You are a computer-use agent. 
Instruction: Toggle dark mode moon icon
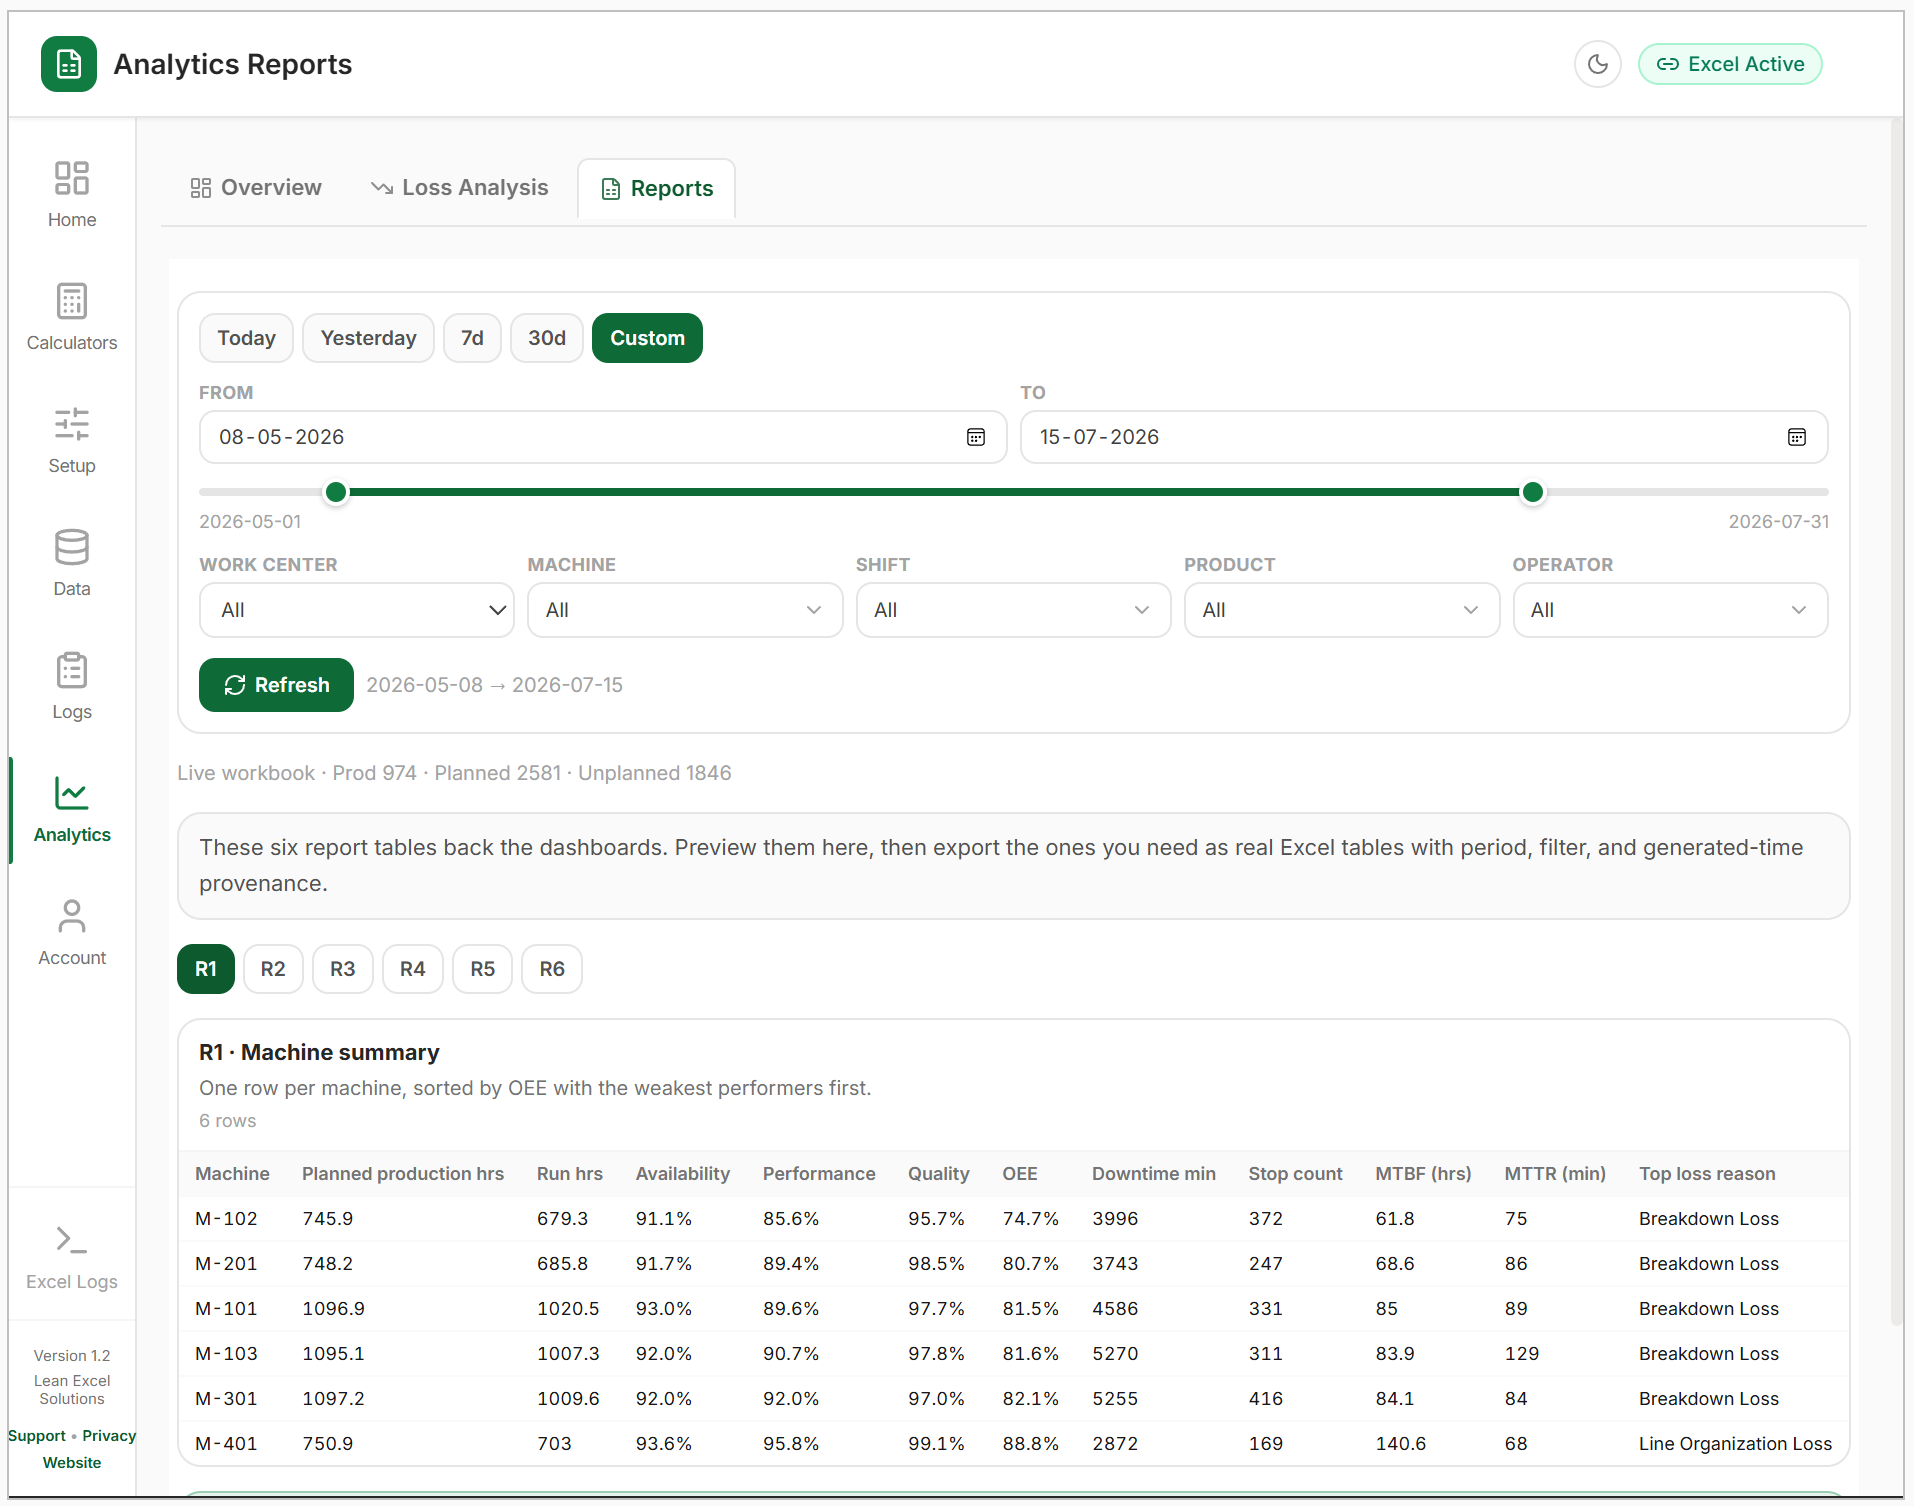pyautogui.click(x=1597, y=64)
